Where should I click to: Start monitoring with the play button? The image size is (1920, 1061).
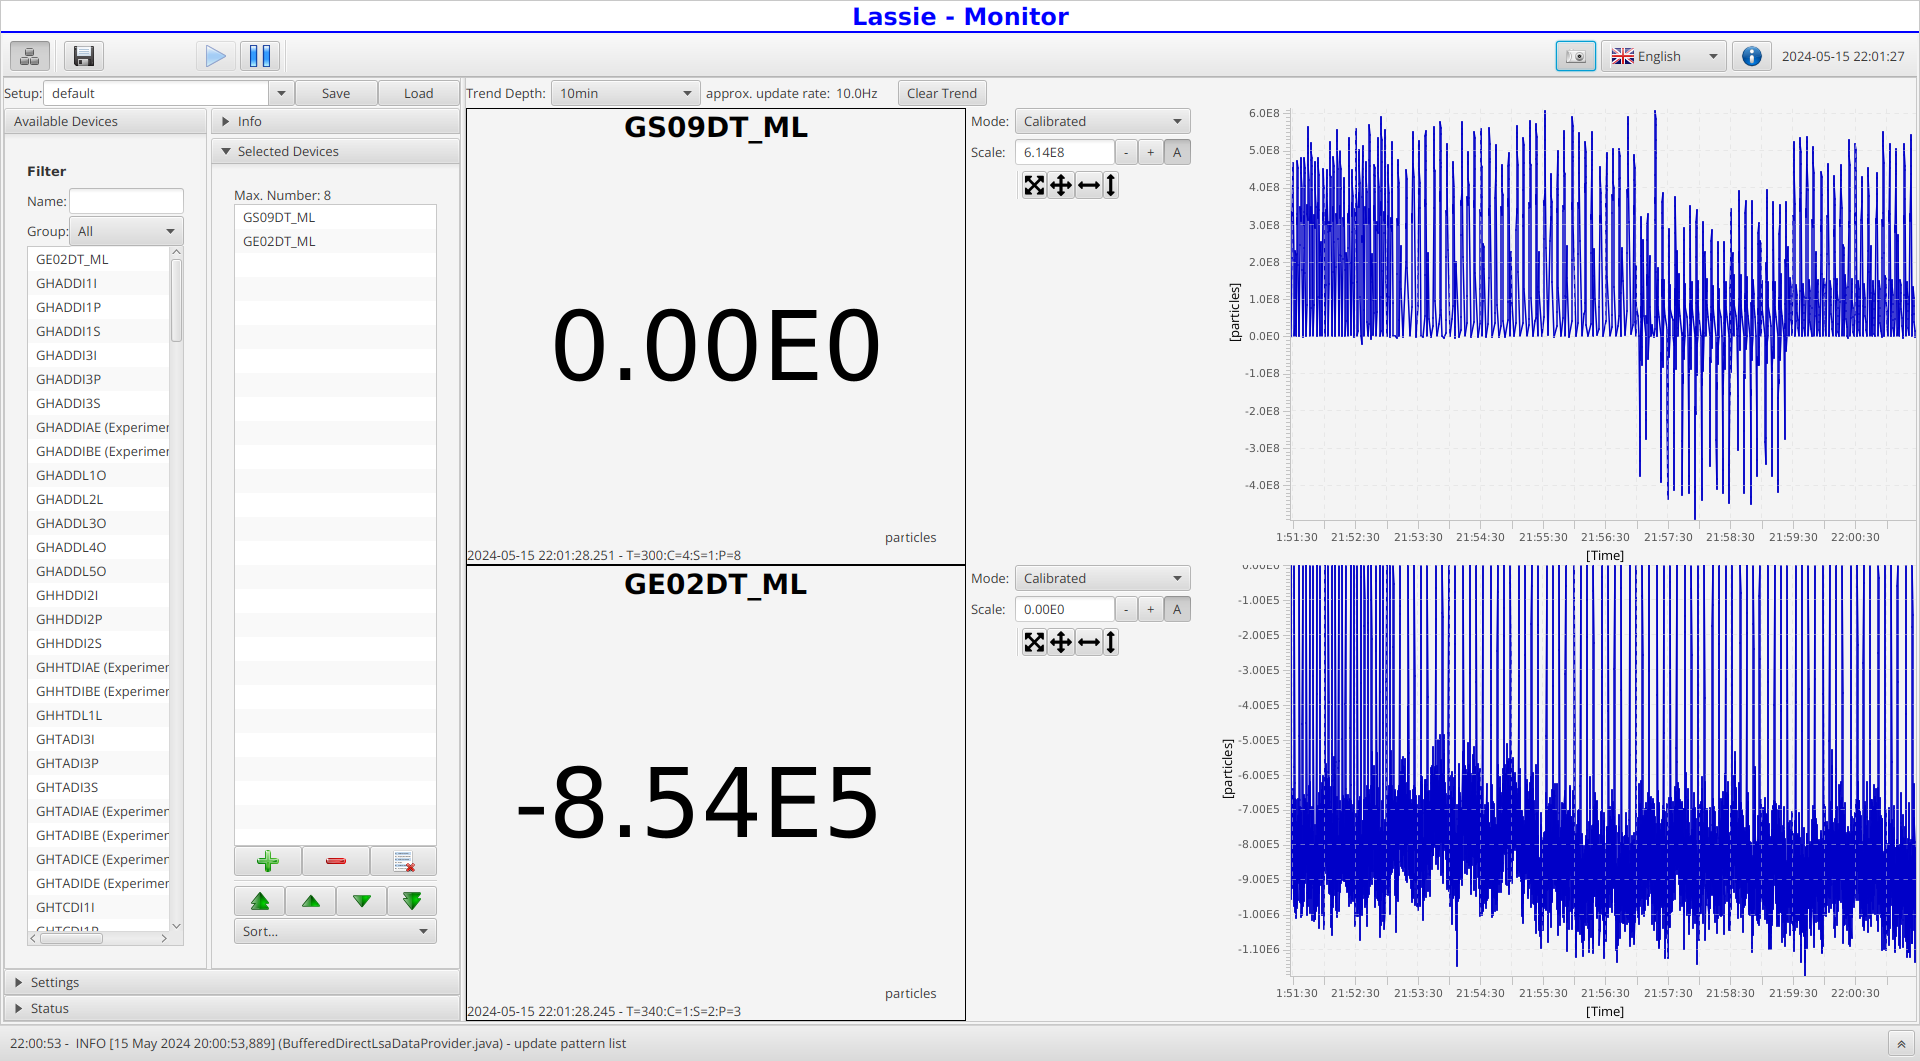215,56
